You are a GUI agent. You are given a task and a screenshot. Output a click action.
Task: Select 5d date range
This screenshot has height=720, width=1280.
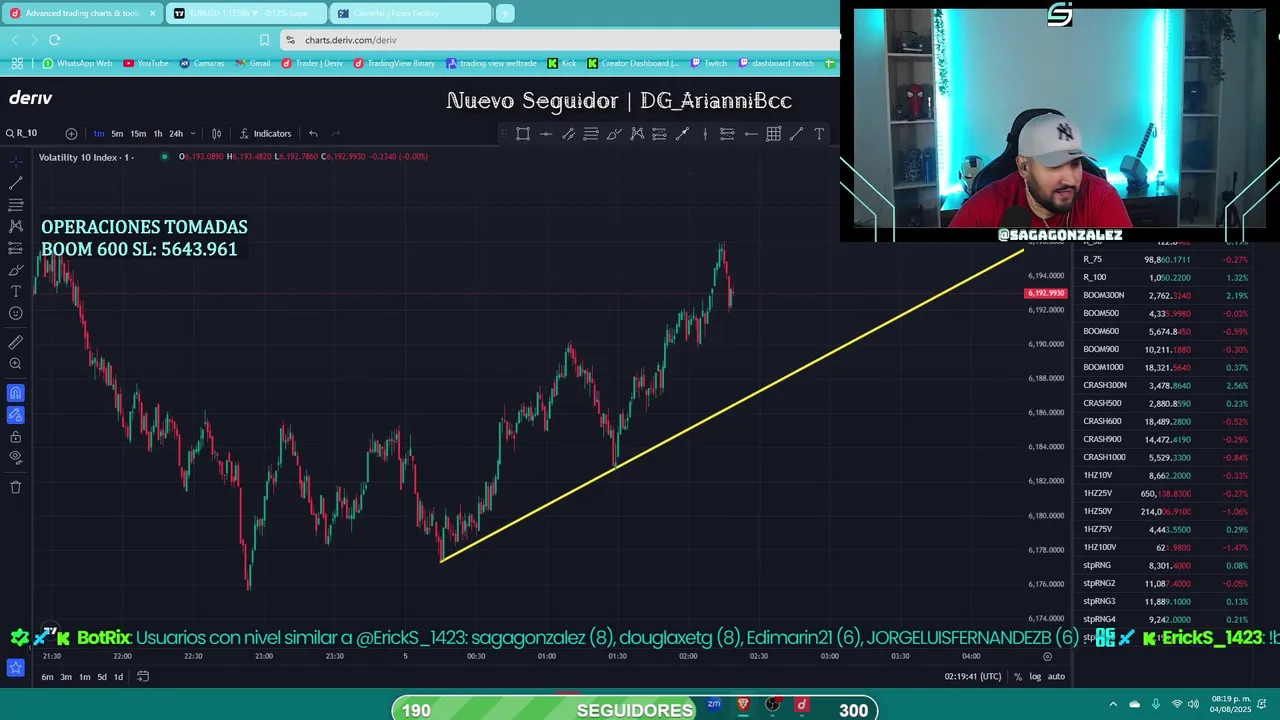pos(102,677)
